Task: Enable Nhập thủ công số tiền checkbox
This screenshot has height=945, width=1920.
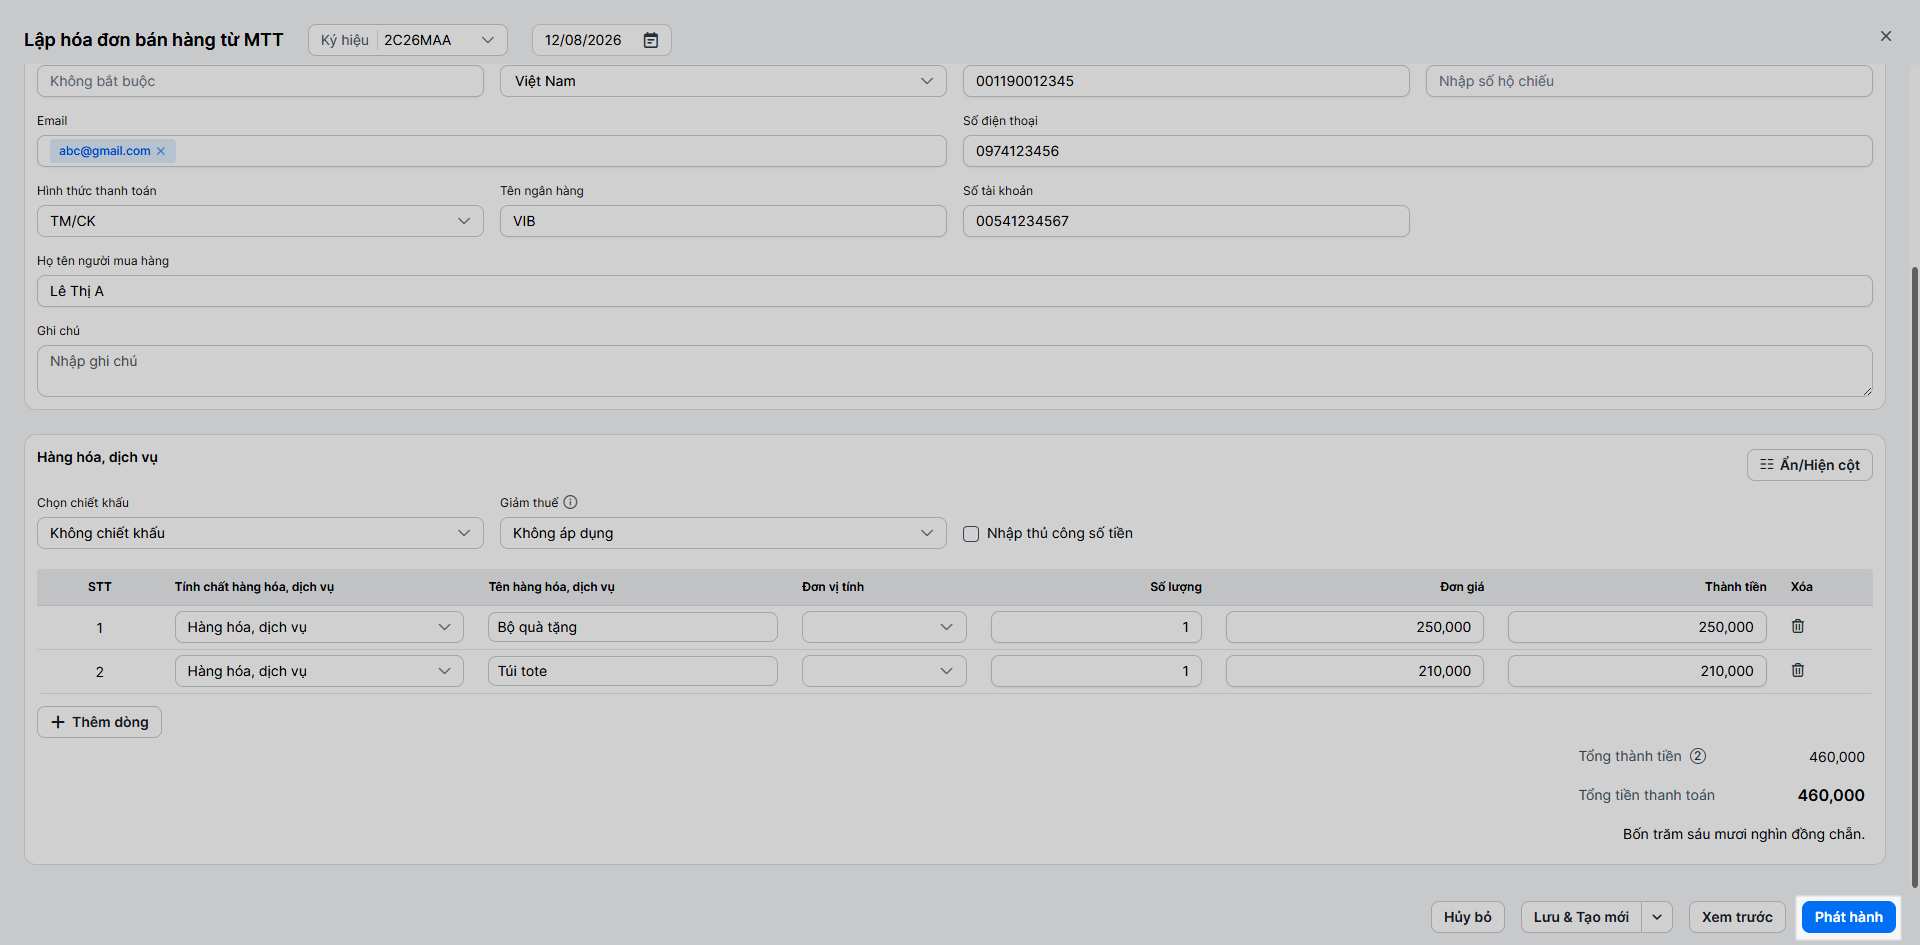Action: coord(971,534)
